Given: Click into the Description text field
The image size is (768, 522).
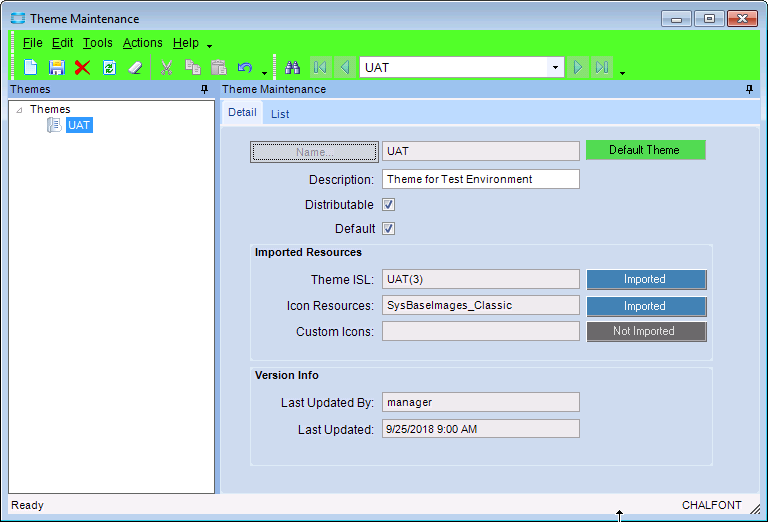Looking at the screenshot, I should click(480, 179).
